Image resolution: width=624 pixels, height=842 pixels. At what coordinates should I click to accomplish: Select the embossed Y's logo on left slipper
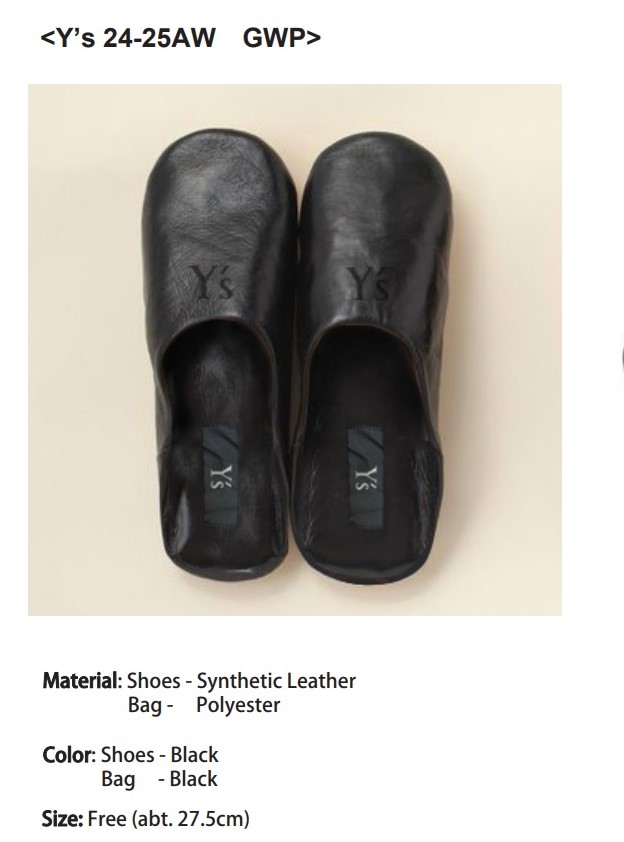click(x=211, y=282)
